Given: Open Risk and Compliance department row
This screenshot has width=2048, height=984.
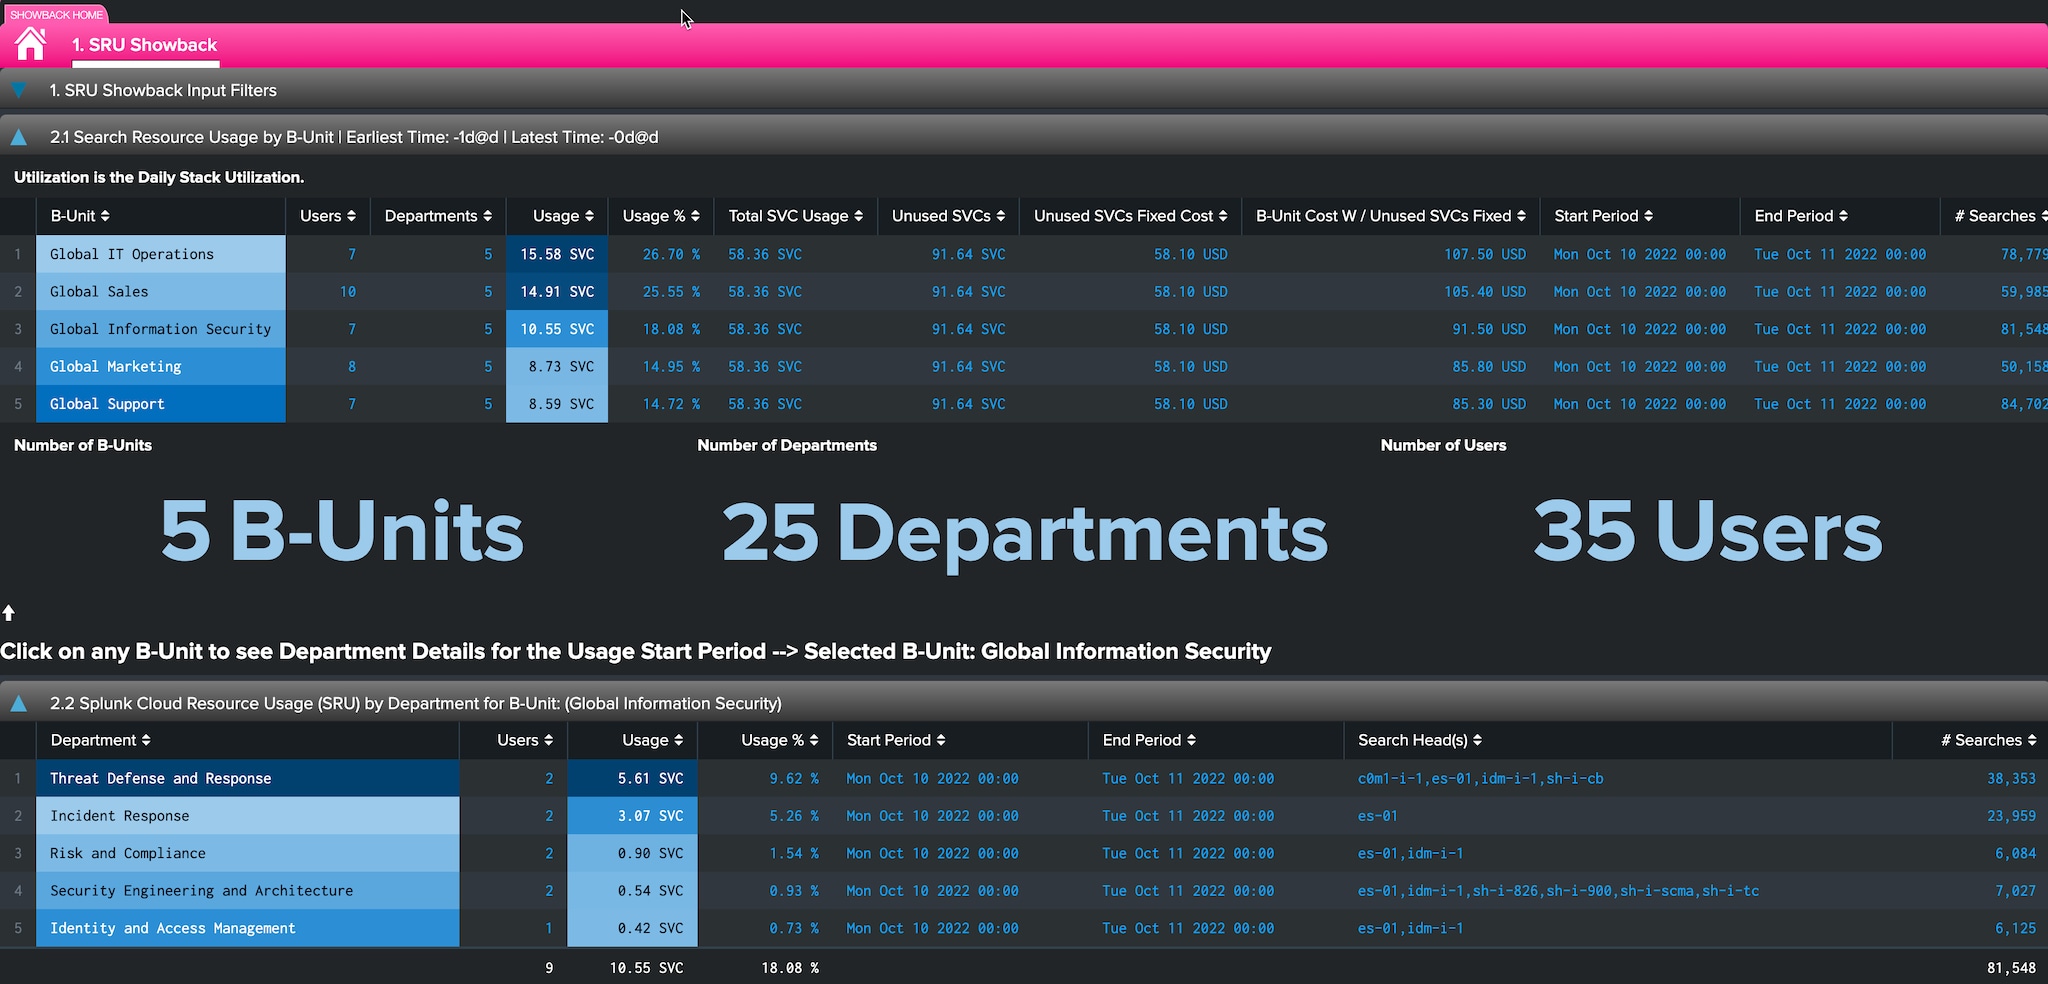Looking at the screenshot, I should [x=248, y=853].
